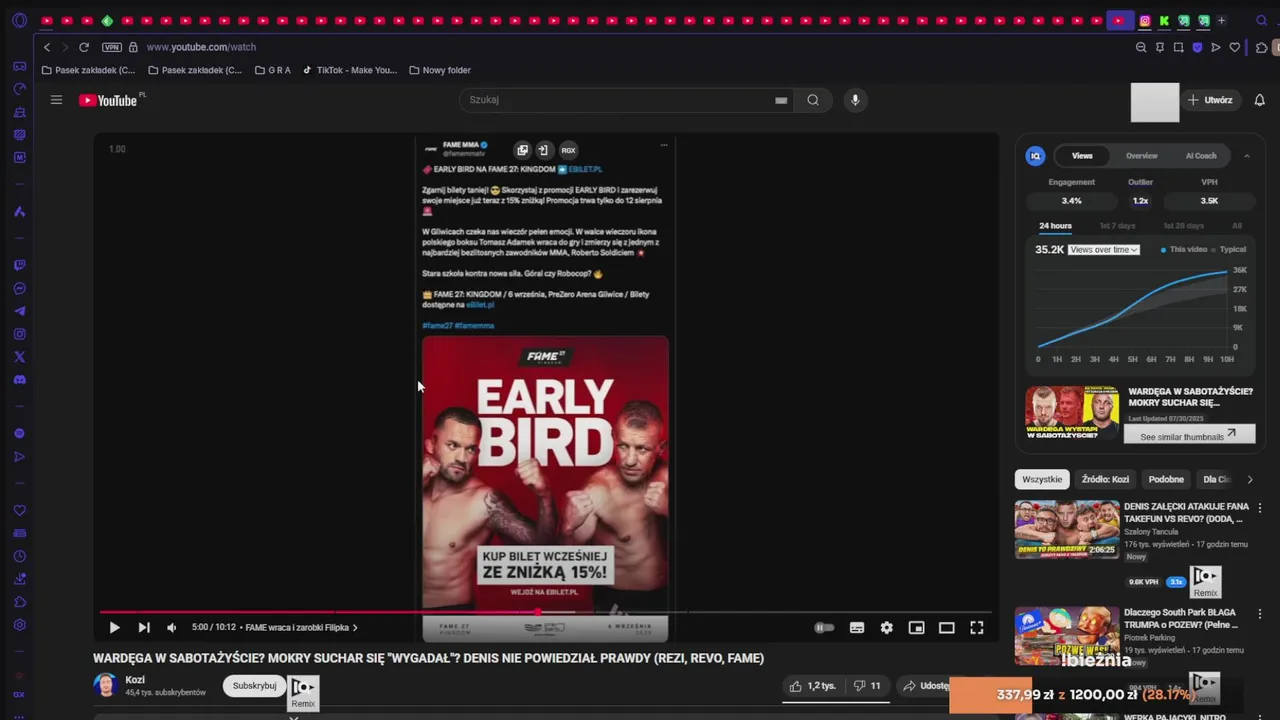This screenshot has width=1280, height=720.
Task: Click Remix icon next to Subskrybuj
Action: (303, 692)
